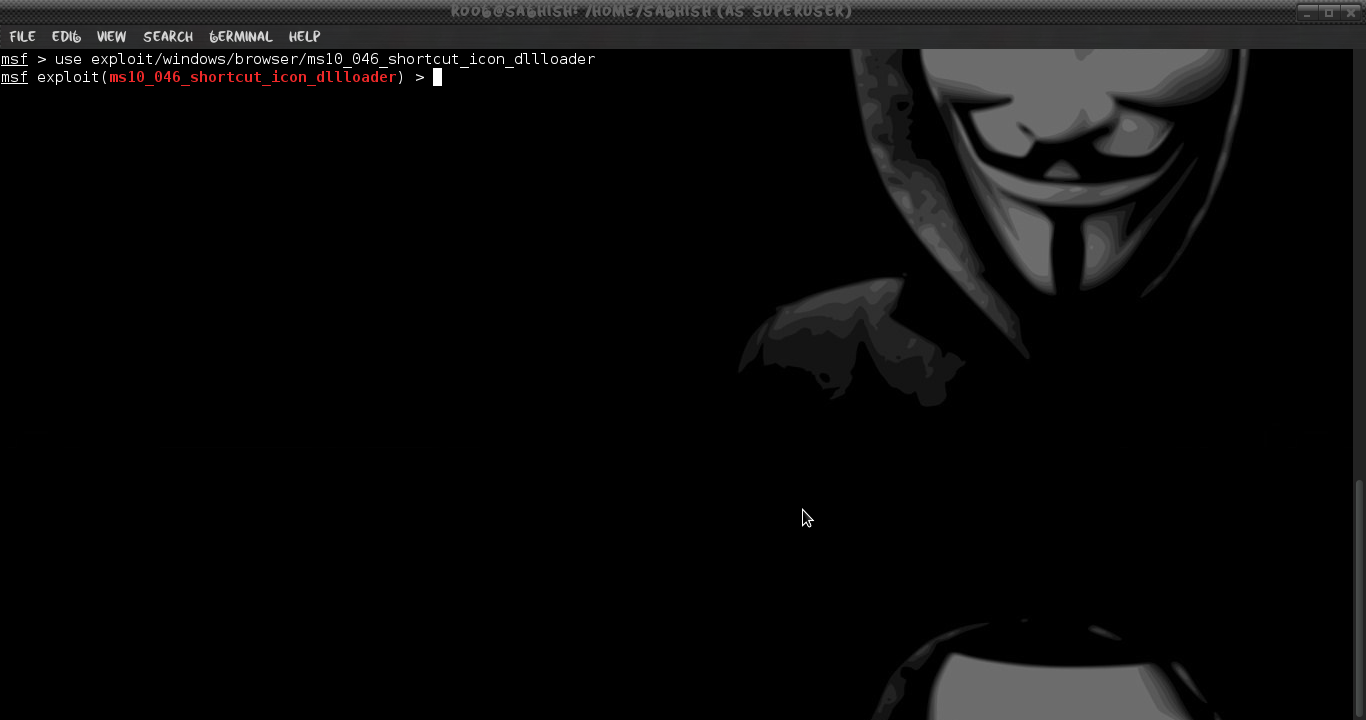Open the Edit menu
This screenshot has width=1366, height=720.
pos(66,36)
